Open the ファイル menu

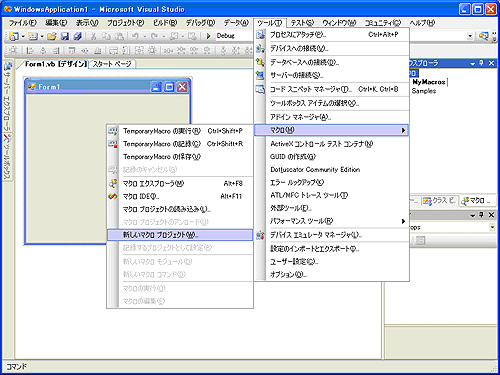pos(22,23)
